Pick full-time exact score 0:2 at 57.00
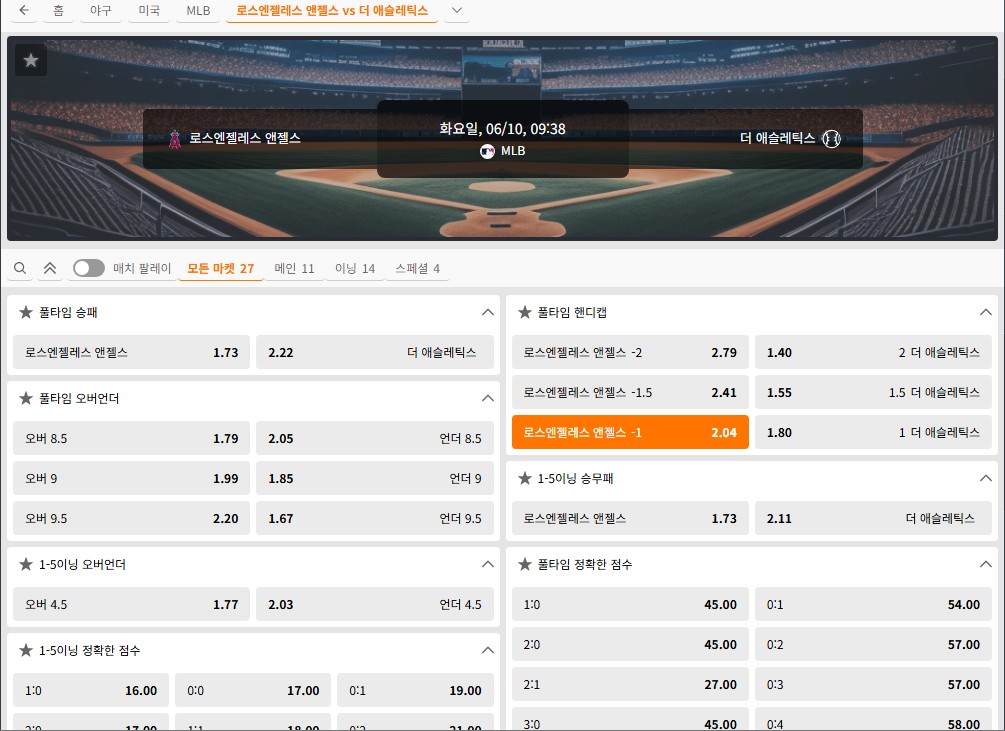The width and height of the screenshot is (1005, 731). point(873,645)
